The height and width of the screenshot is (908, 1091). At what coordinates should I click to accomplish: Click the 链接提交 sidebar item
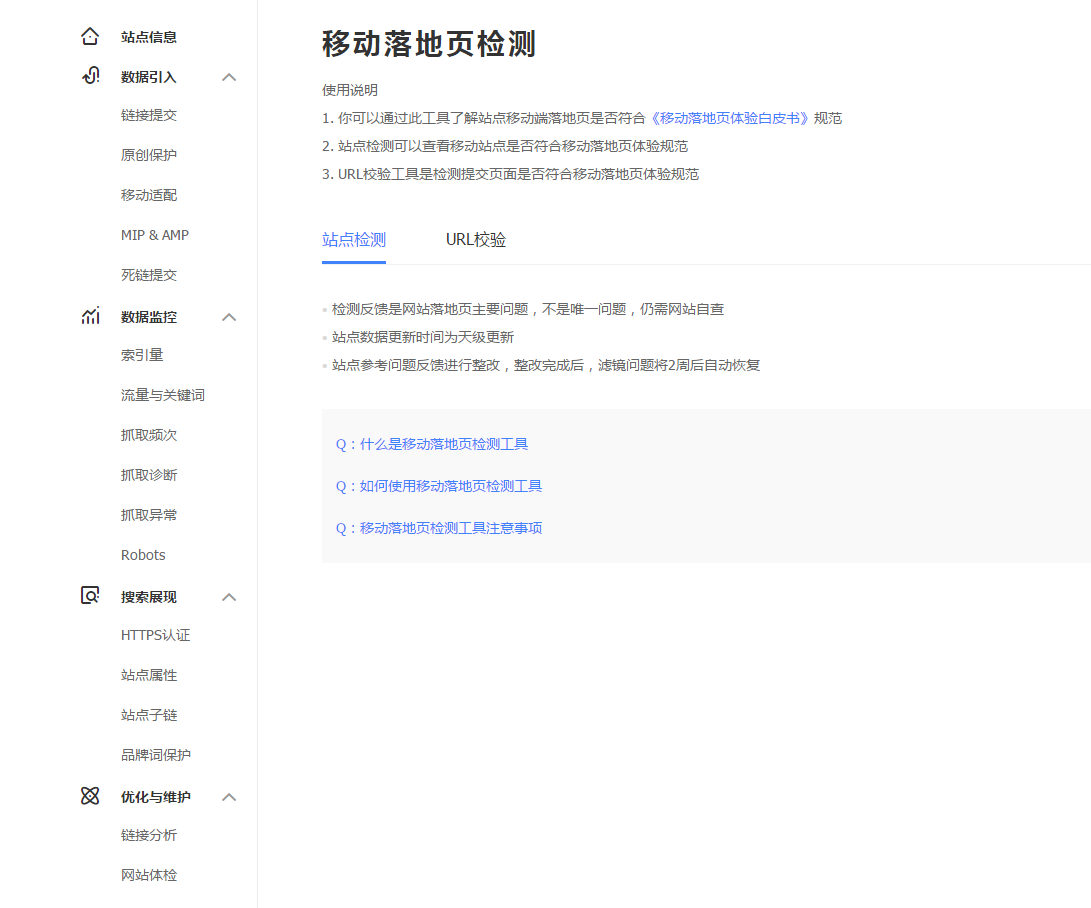click(147, 114)
